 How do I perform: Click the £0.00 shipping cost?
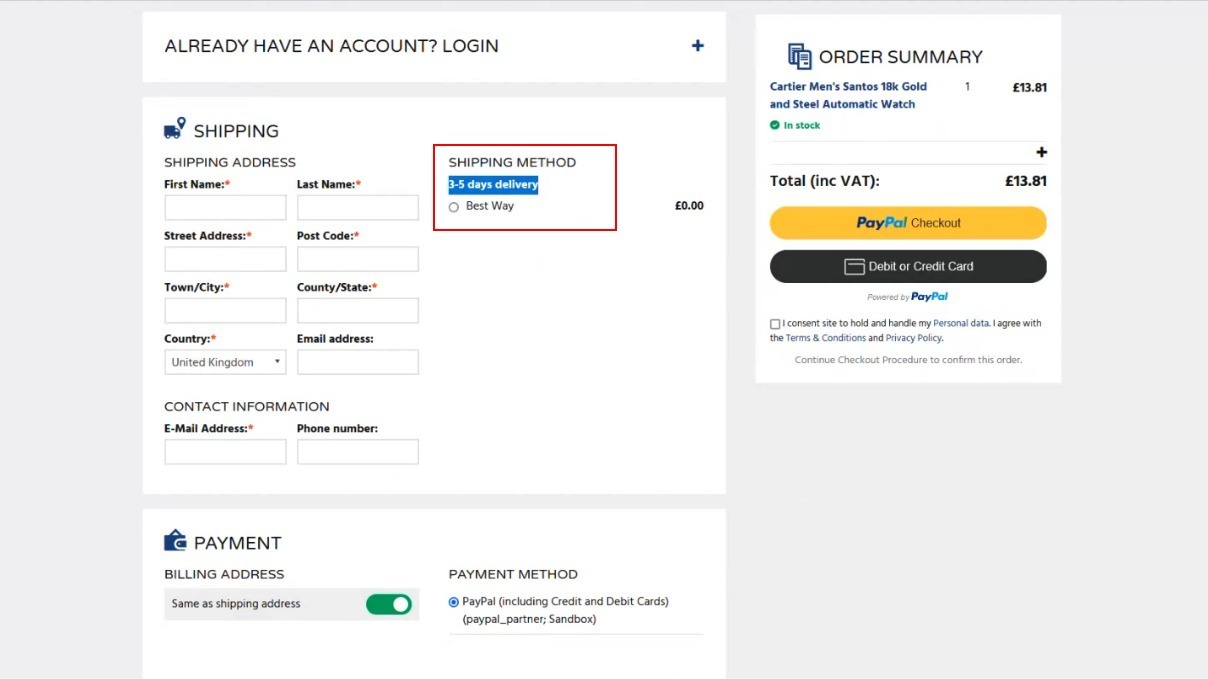tap(689, 206)
